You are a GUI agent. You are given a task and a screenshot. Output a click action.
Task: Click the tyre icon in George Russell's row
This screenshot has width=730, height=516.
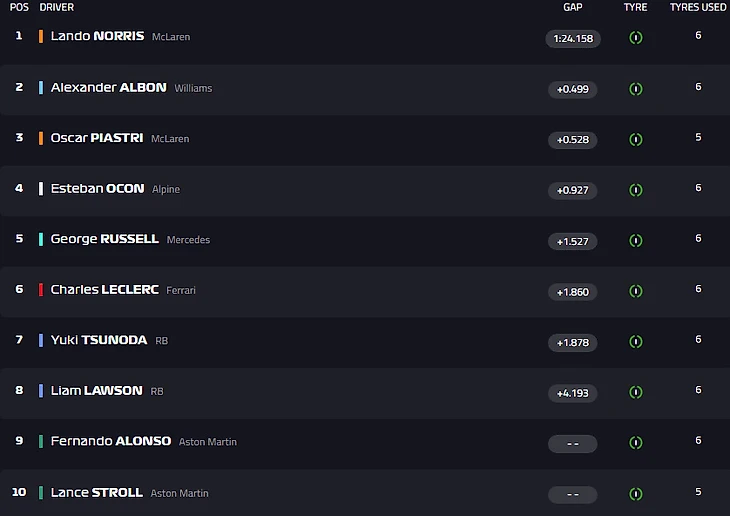click(636, 241)
